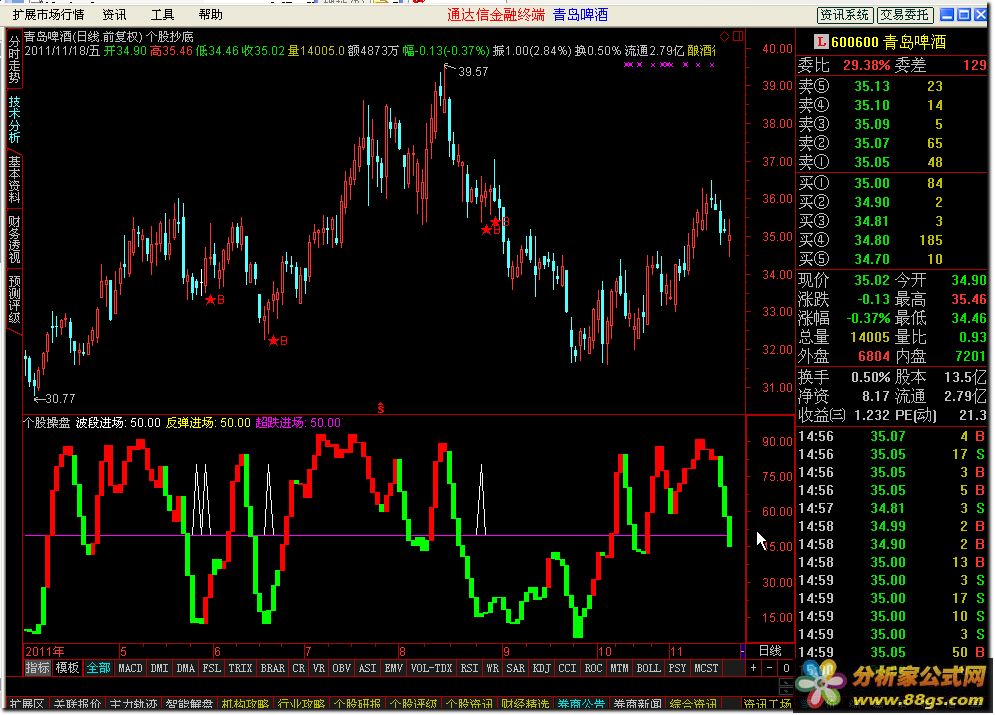Apply the TRIX indicator
Screen dimensions: 995x715
tap(241, 668)
